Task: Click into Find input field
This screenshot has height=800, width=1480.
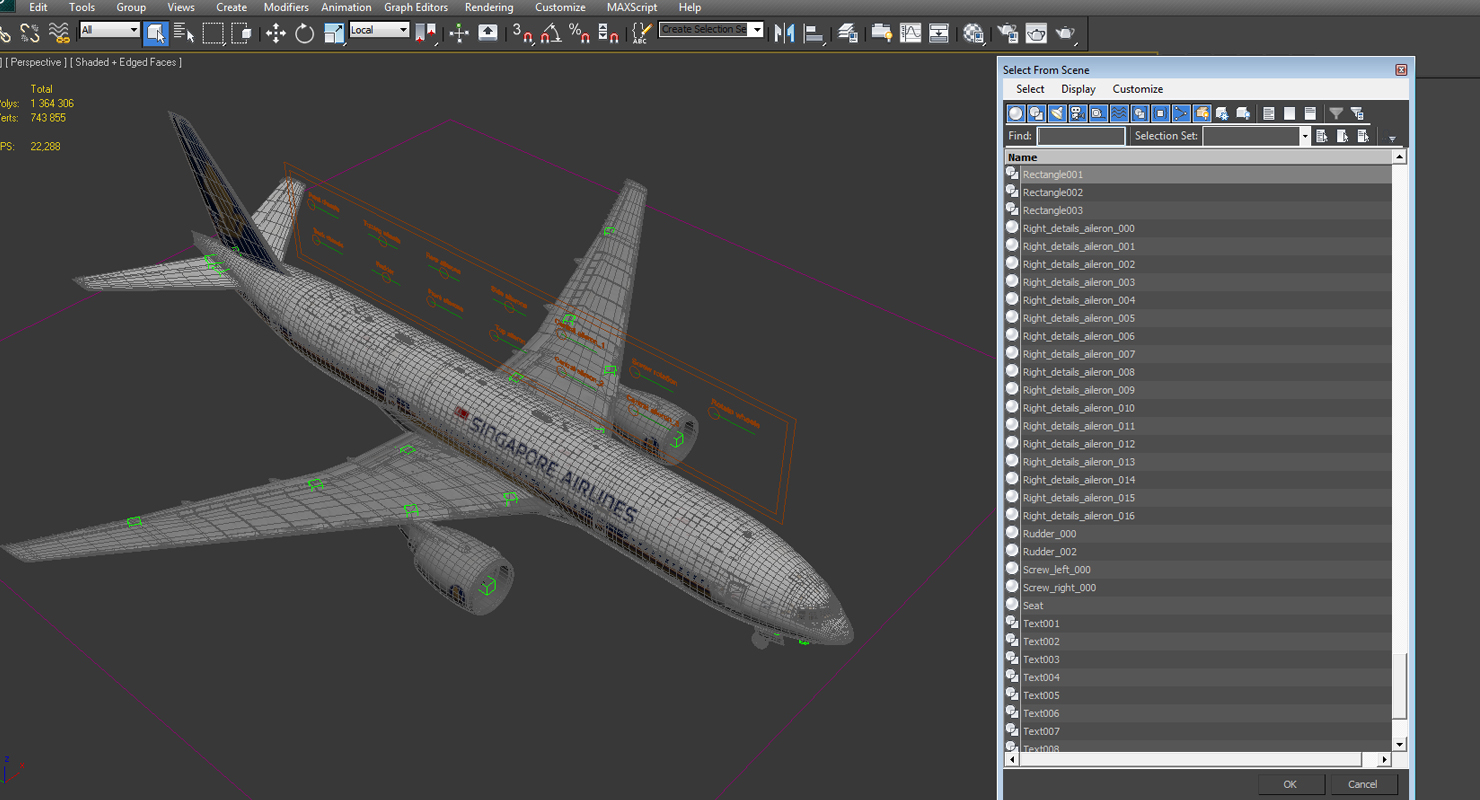Action: click(1081, 136)
